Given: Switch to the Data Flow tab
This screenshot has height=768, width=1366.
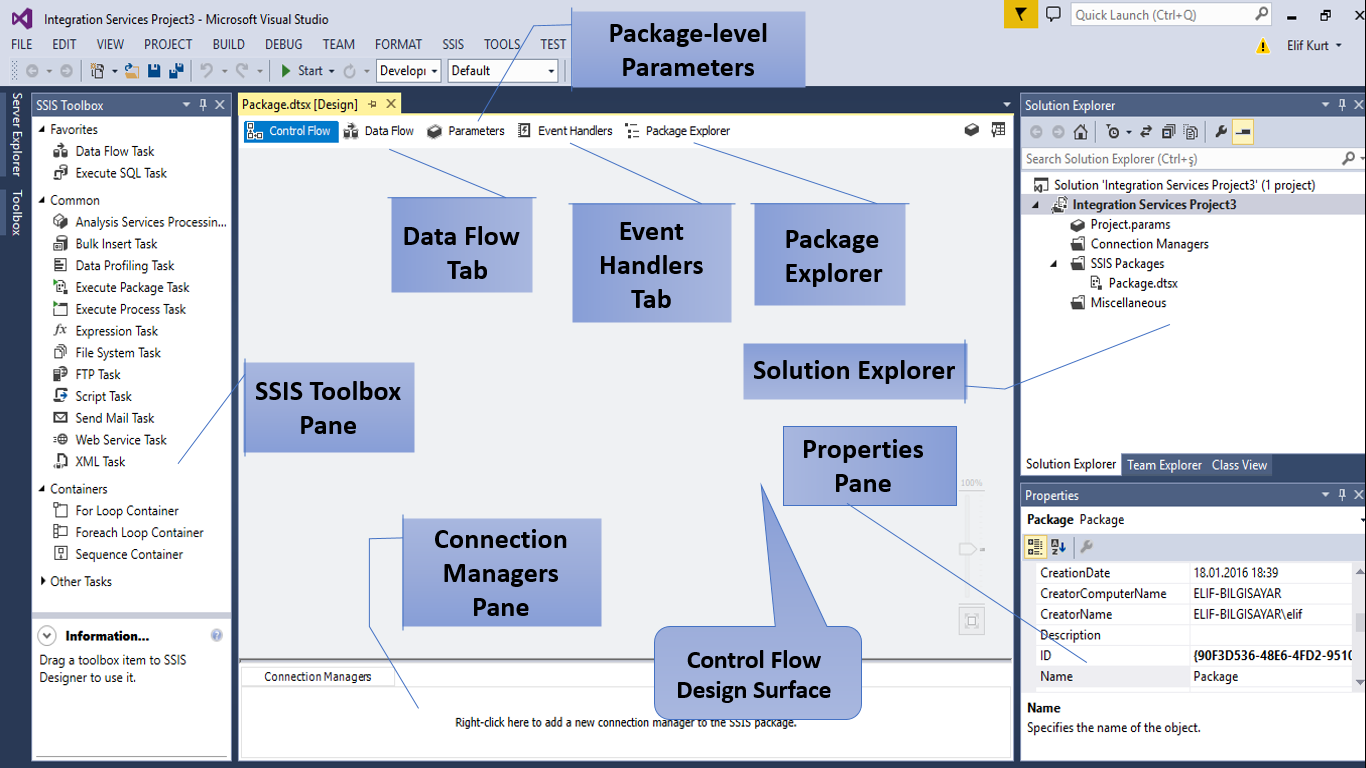Looking at the screenshot, I should (x=378, y=131).
